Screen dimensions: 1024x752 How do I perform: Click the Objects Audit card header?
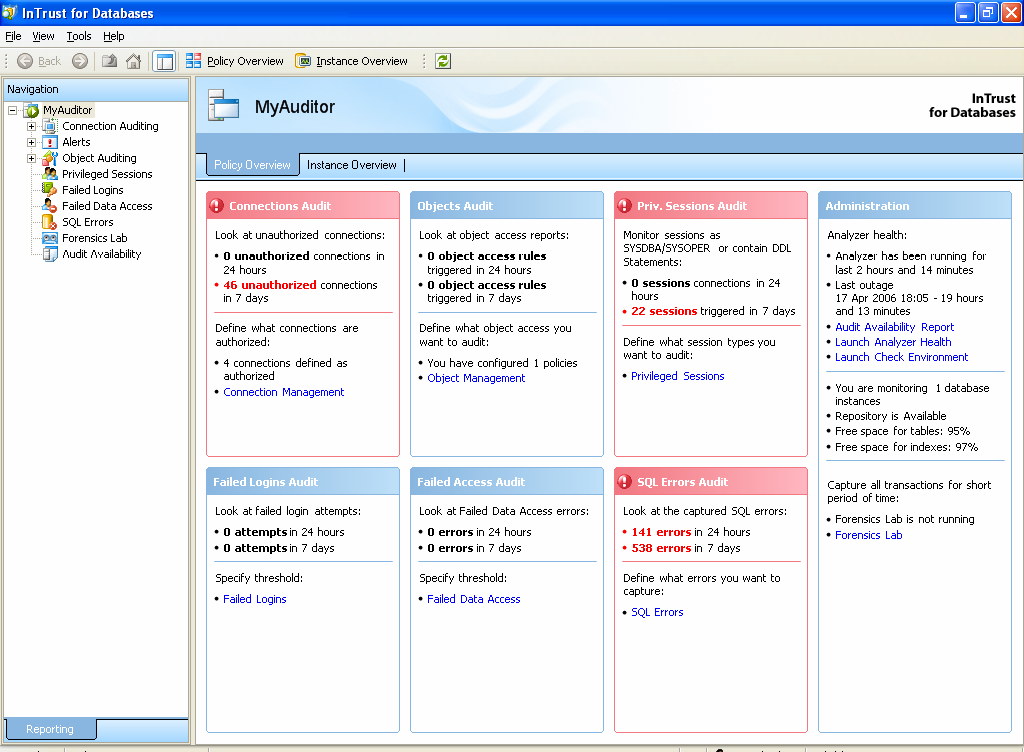(507, 206)
